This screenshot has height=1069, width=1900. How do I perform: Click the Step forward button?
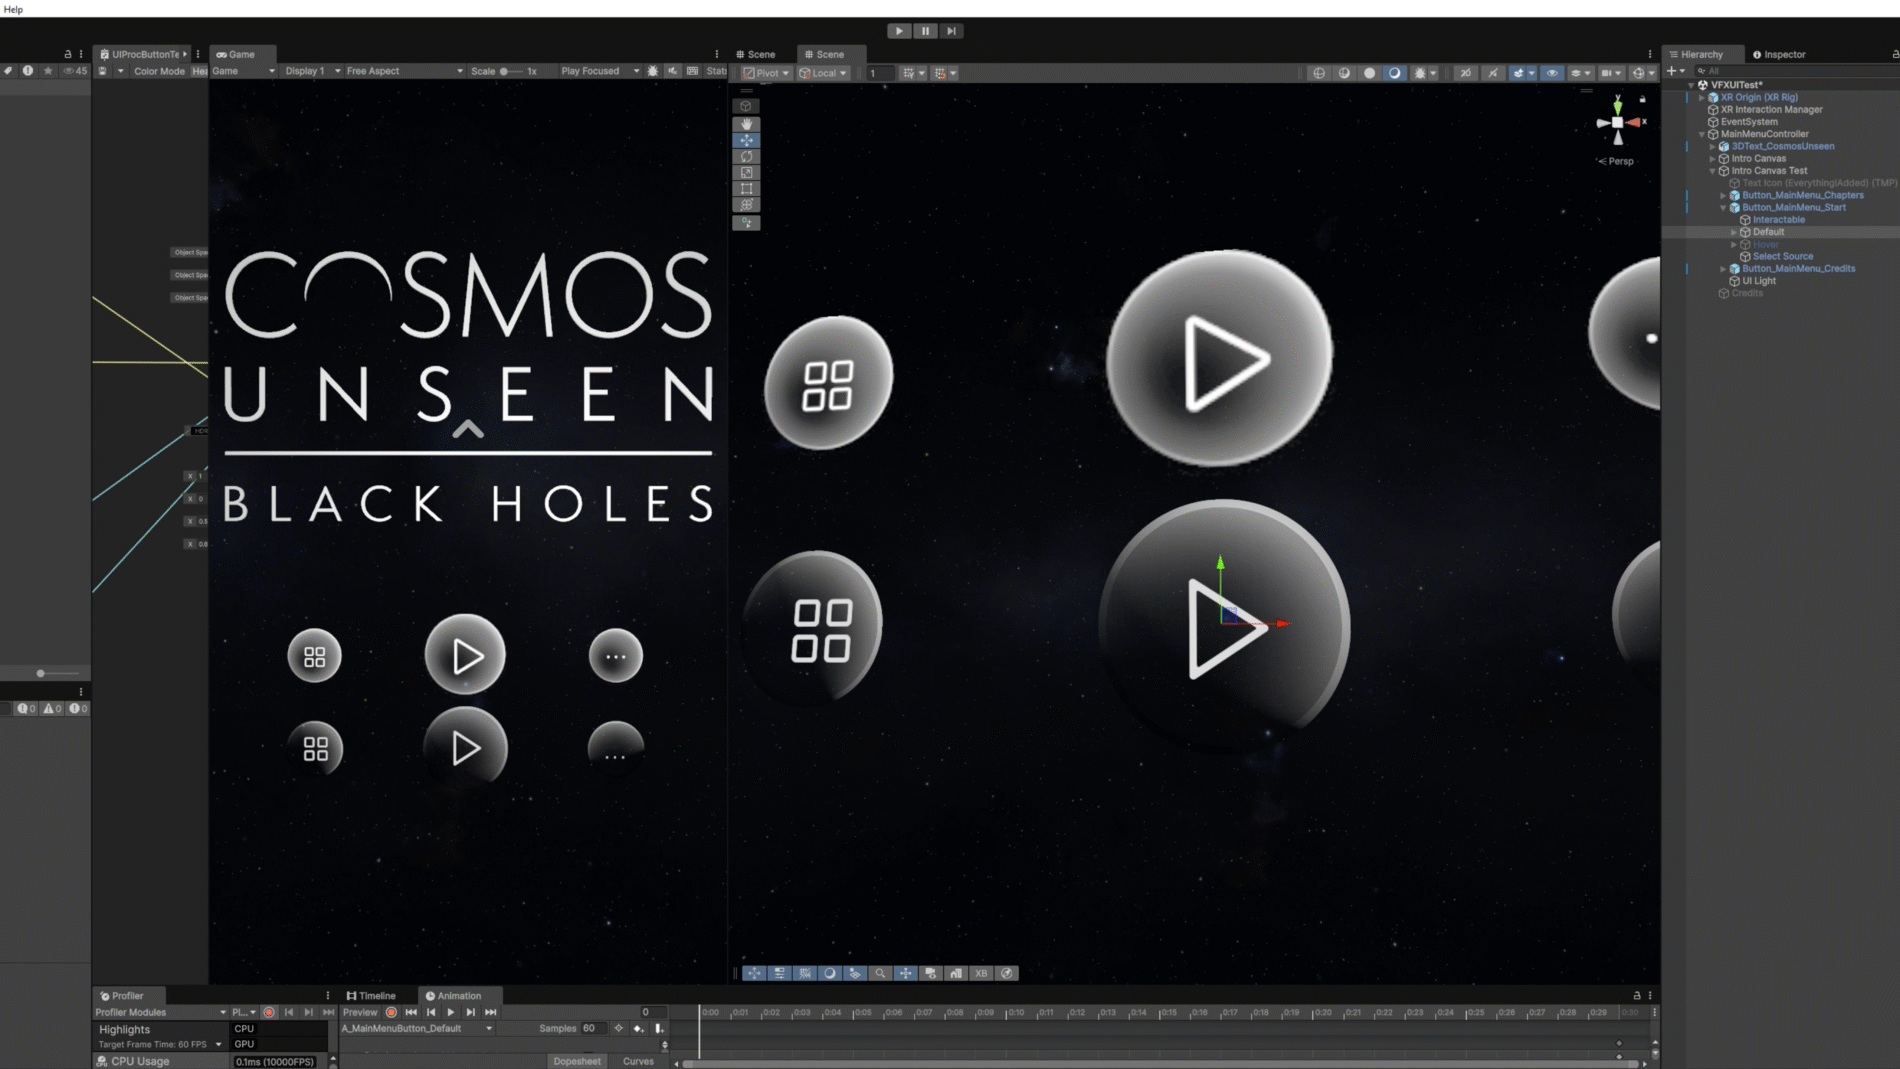pyautogui.click(x=951, y=31)
